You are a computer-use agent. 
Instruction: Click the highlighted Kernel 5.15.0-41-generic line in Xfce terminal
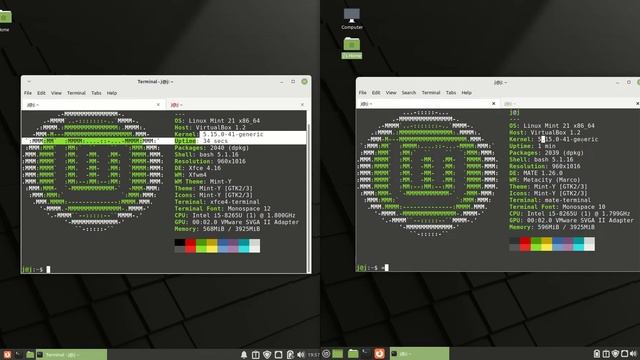pos(219,134)
